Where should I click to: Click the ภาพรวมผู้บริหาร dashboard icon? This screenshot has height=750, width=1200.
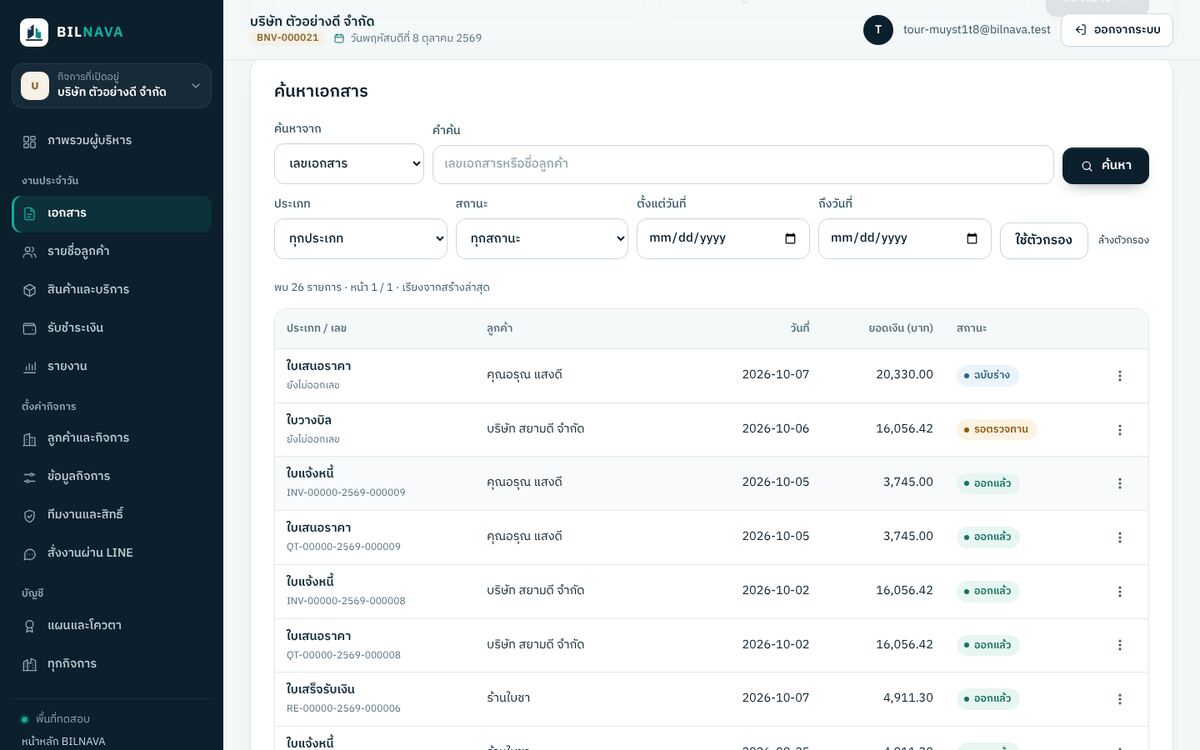30,141
